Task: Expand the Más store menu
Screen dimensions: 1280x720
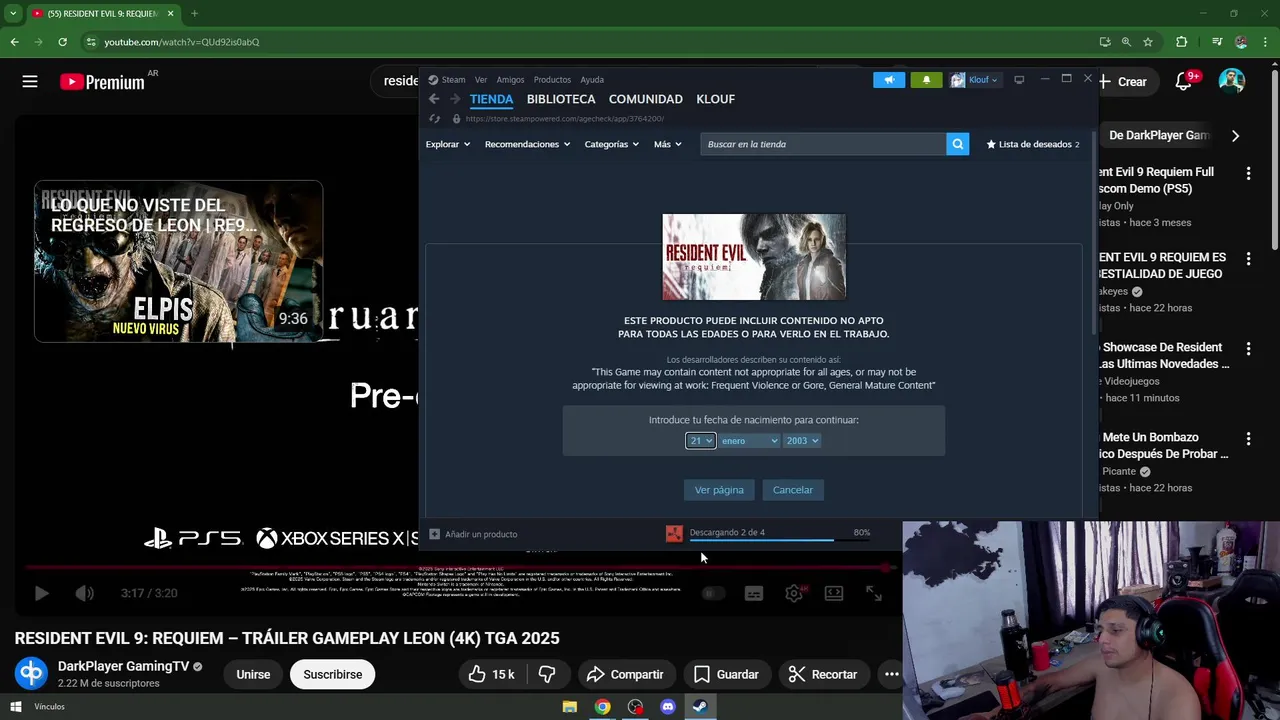Action: coord(667,144)
